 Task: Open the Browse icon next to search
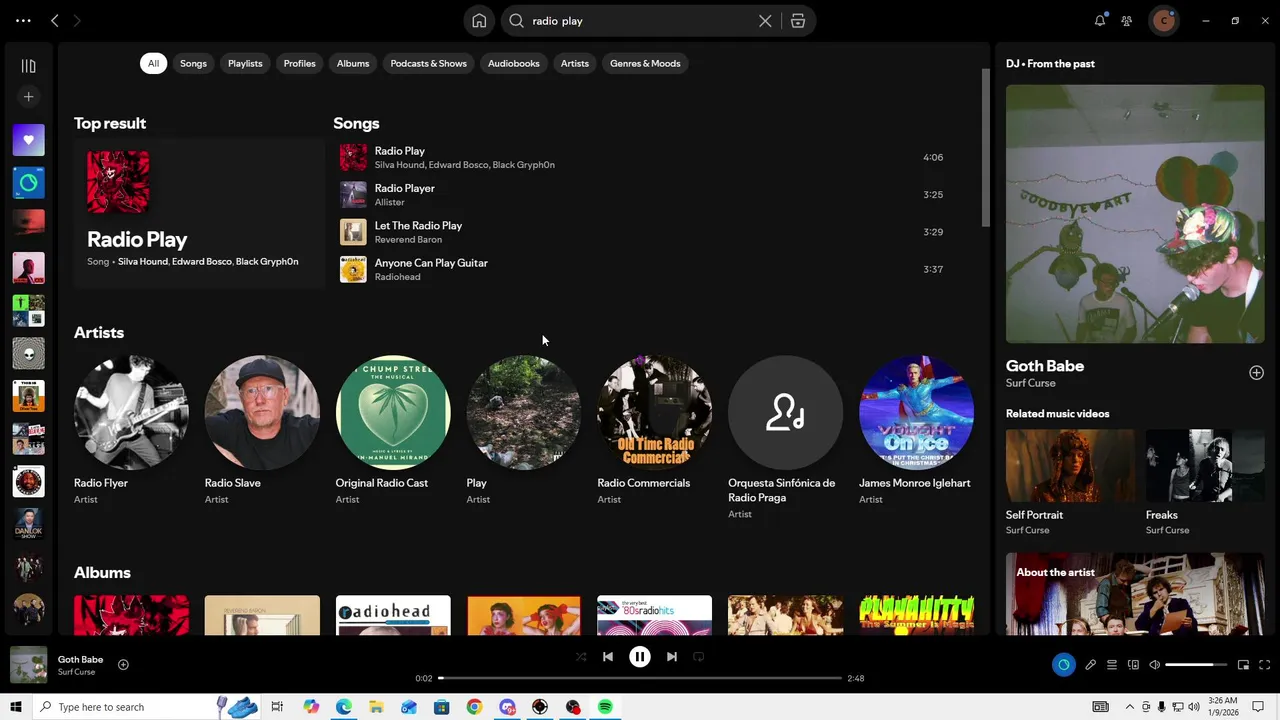[798, 21]
